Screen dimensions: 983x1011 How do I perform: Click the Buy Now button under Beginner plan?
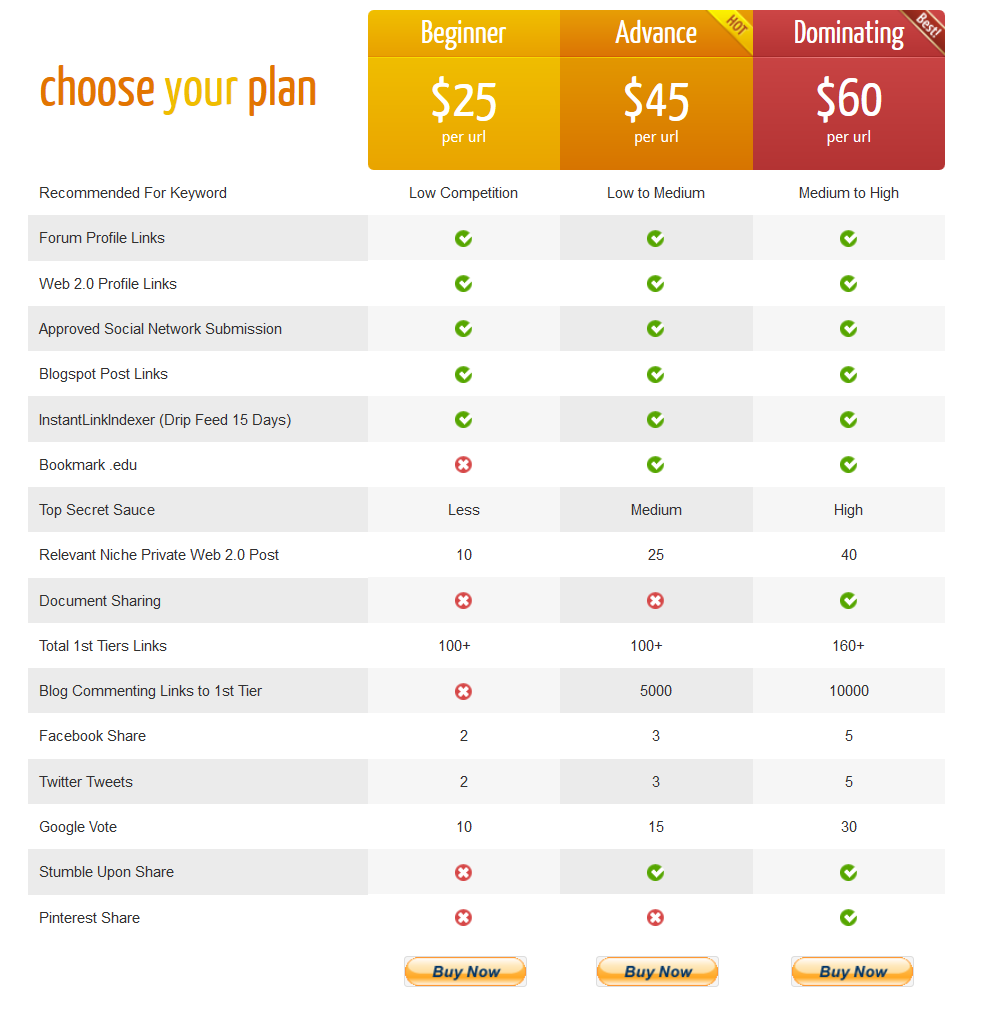click(465, 971)
